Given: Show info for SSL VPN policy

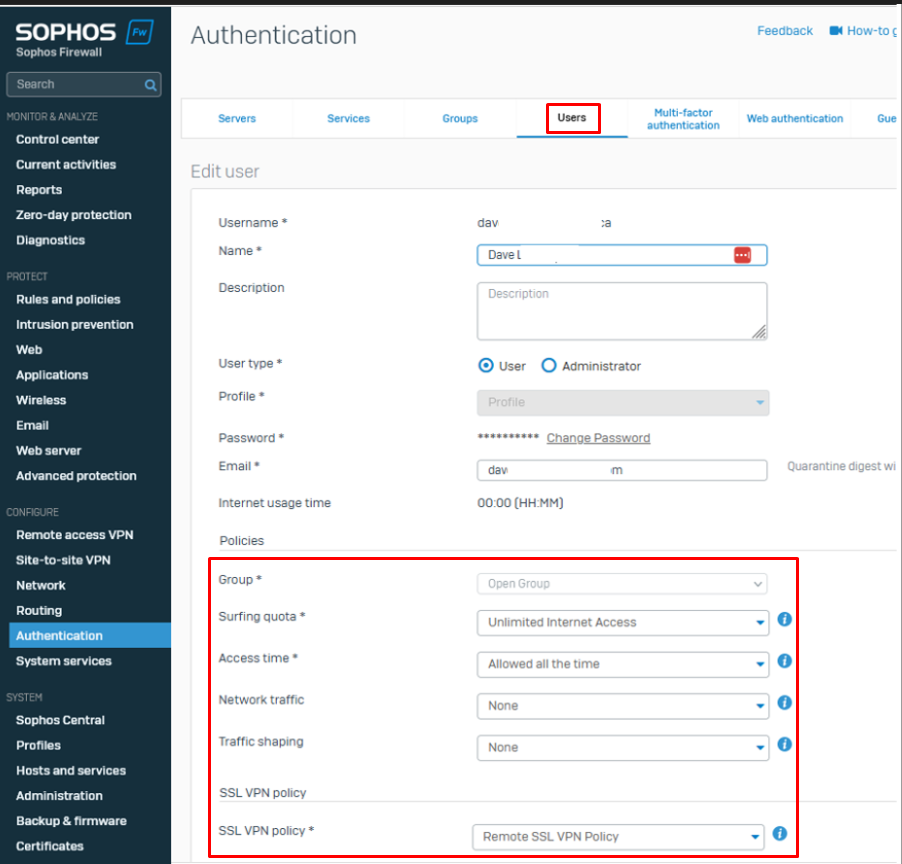Looking at the screenshot, I should tap(780, 834).
